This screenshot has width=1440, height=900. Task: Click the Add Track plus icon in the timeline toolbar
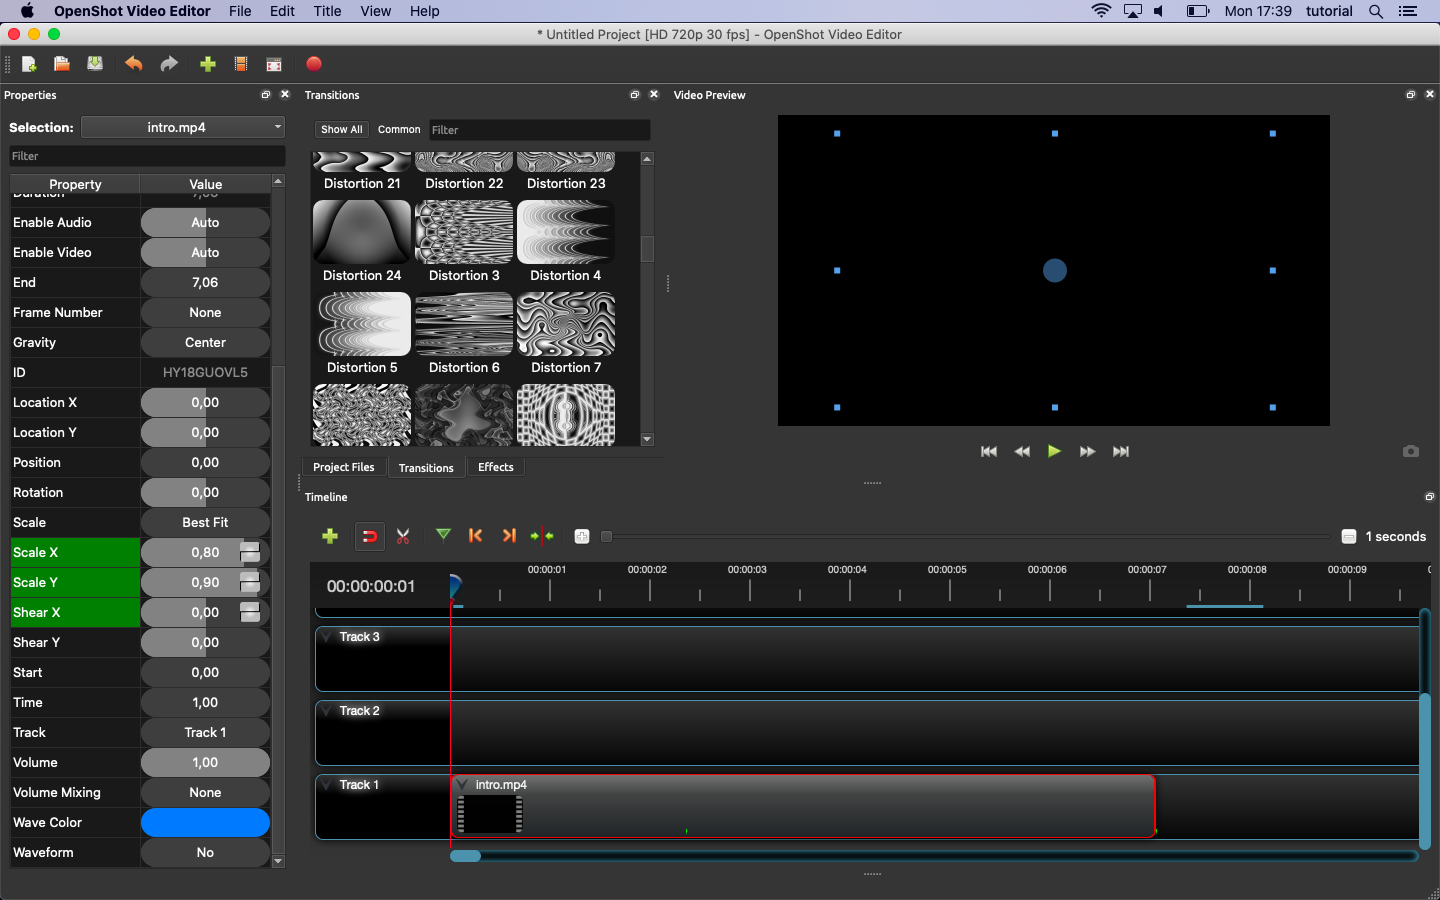point(330,537)
